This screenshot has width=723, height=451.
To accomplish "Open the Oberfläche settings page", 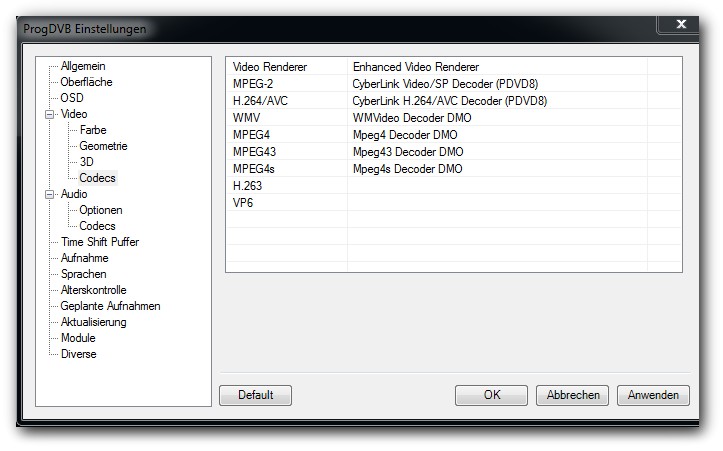I will [x=86, y=82].
